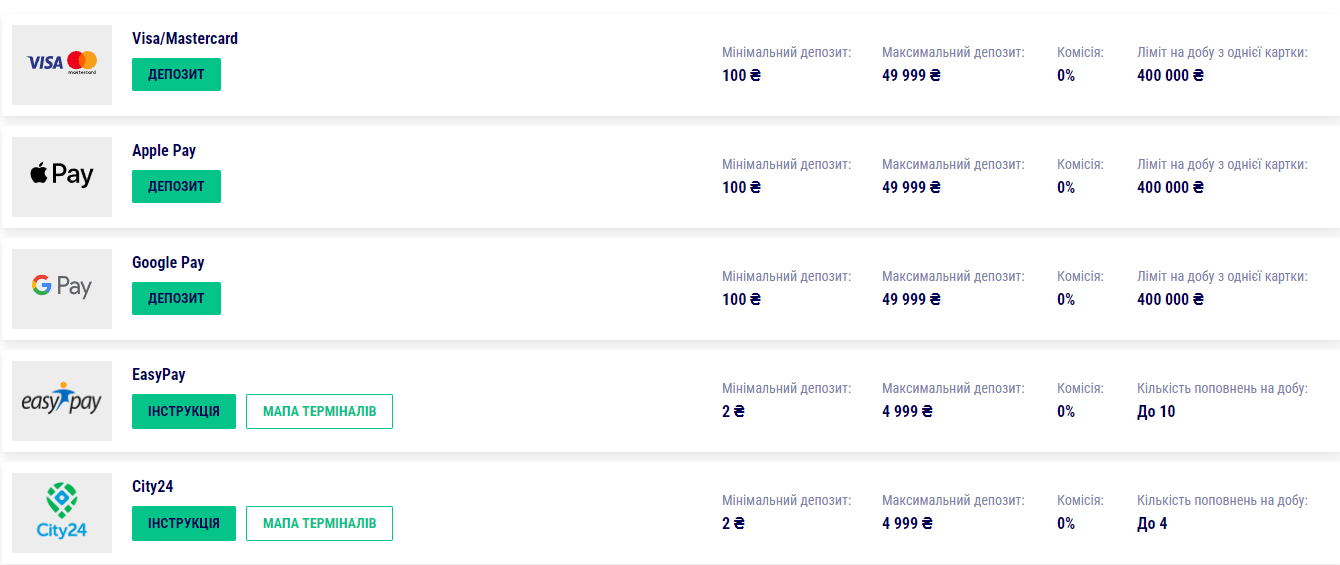Click the Apple Pay logo icon

pyautogui.click(x=62, y=176)
